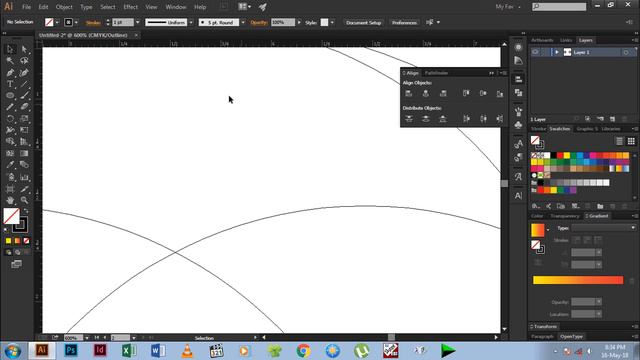640x360 pixels.
Task: Select the Selection tool arrow
Action: pyautogui.click(x=10, y=49)
